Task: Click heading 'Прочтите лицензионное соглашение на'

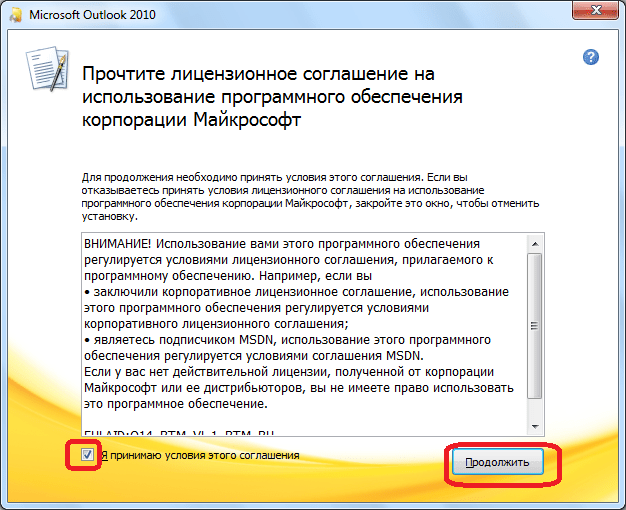Action: [x=258, y=74]
